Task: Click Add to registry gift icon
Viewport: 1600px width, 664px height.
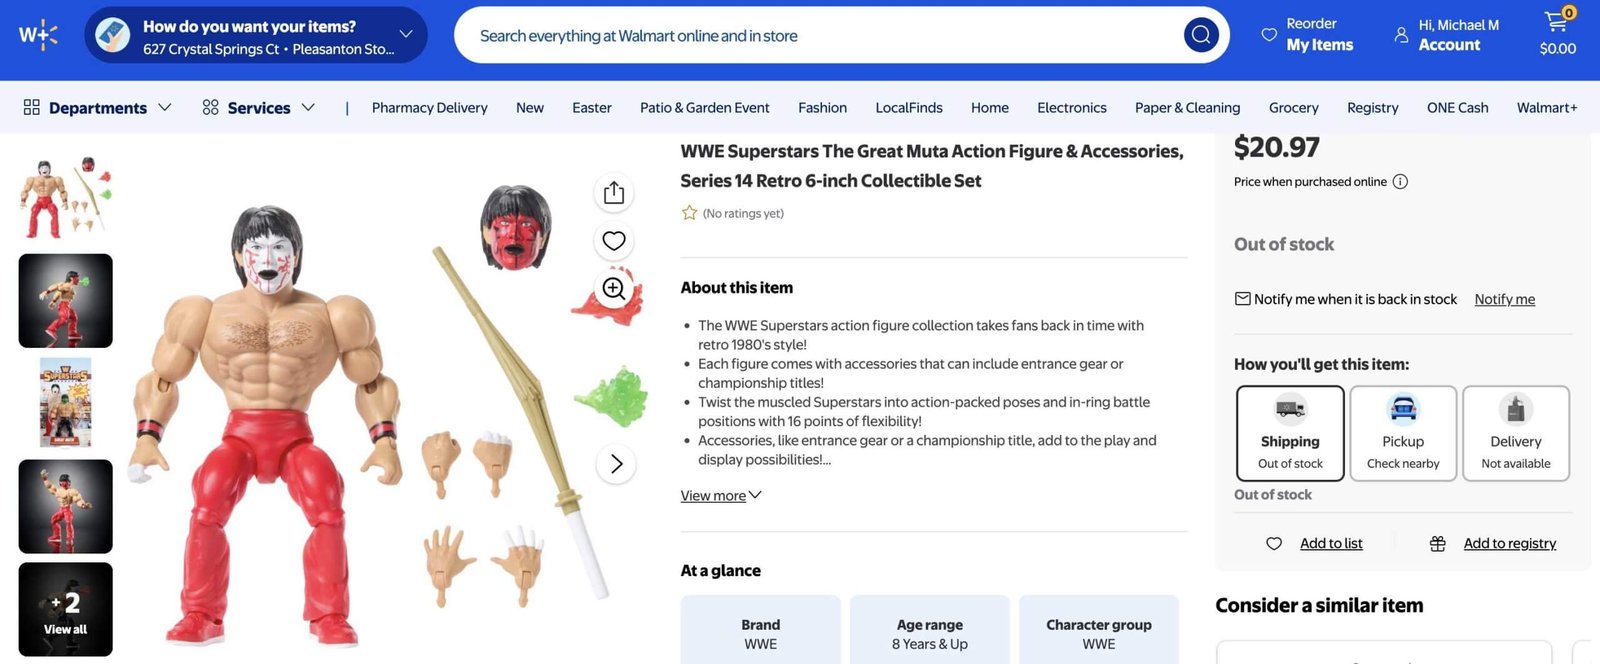Action: pyautogui.click(x=1437, y=543)
